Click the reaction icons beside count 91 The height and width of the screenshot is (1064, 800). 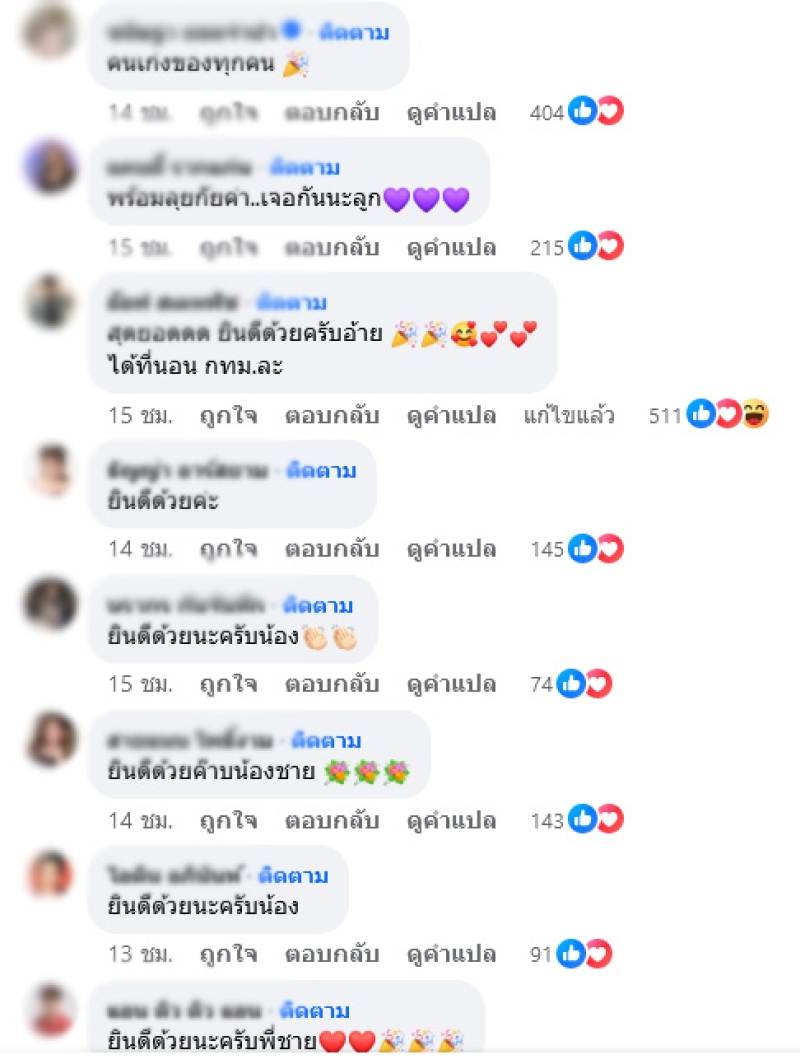pos(584,953)
